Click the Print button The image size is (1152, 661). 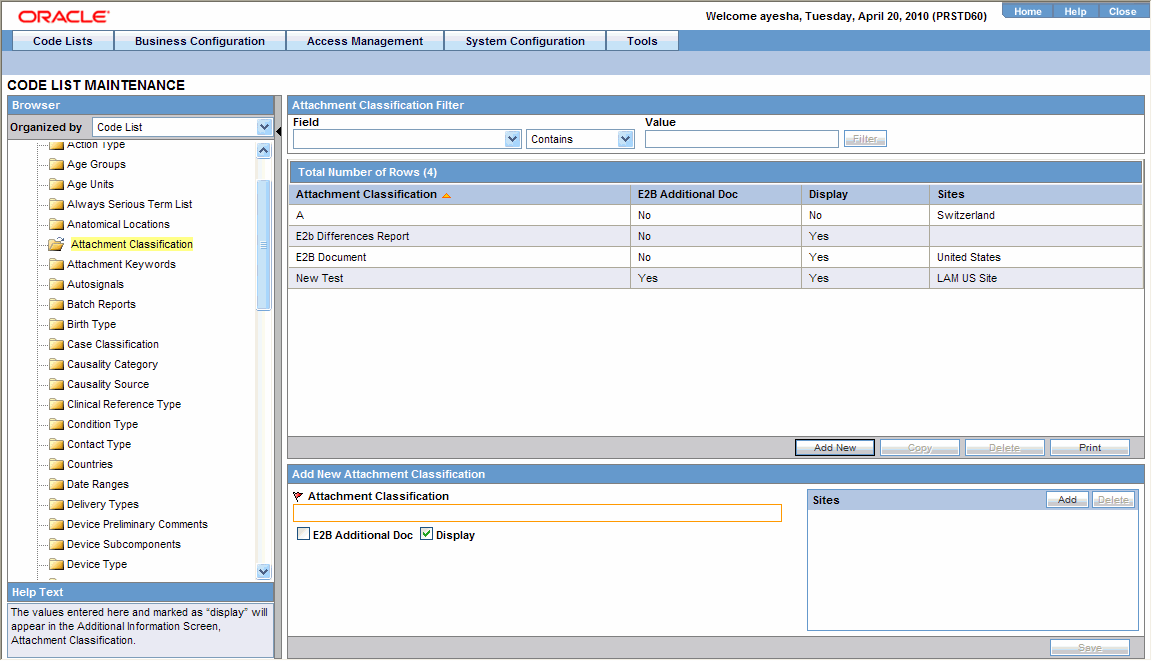(1090, 448)
